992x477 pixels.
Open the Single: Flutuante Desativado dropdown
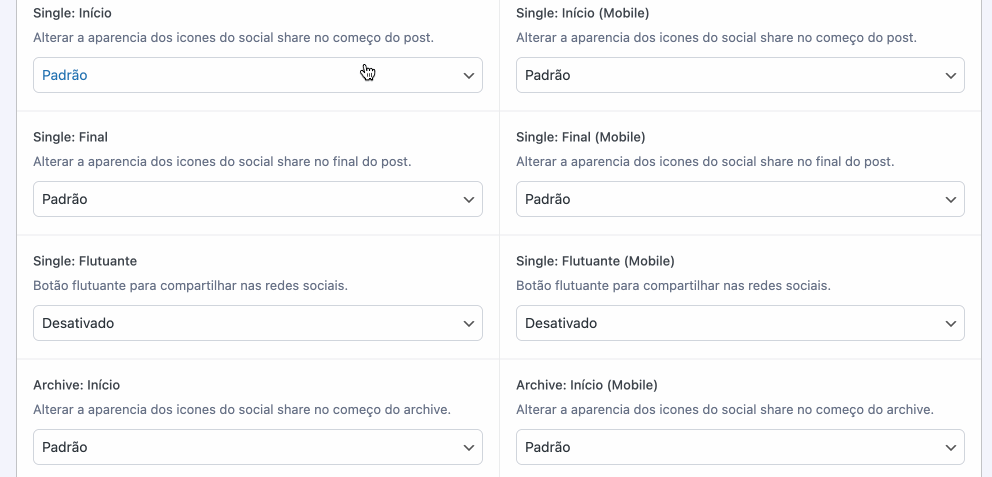[257, 323]
